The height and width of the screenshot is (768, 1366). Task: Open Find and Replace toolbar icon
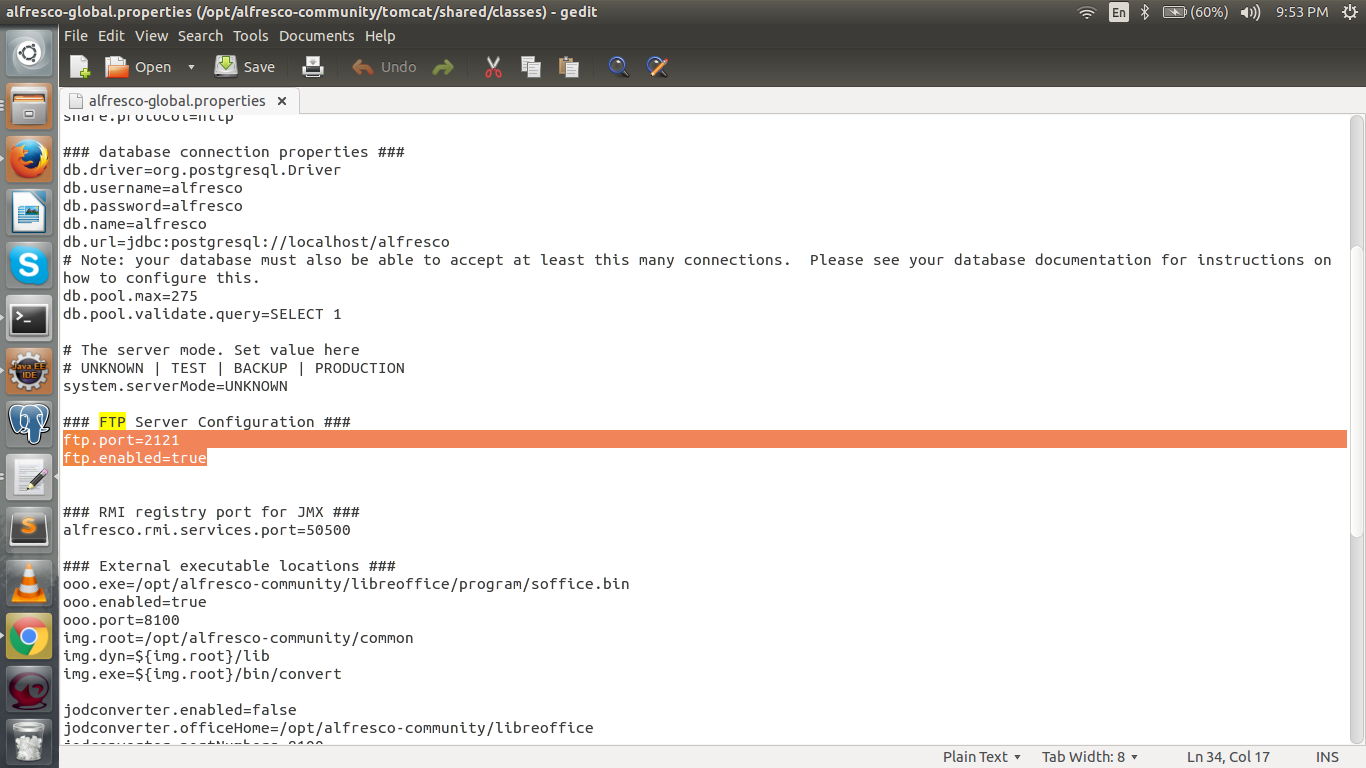[x=657, y=67]
